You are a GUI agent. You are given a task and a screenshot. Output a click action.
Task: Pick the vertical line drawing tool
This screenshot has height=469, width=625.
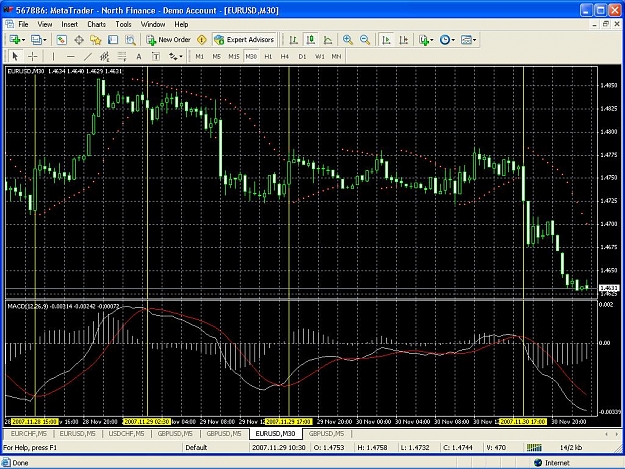click(x=53, y=57)
